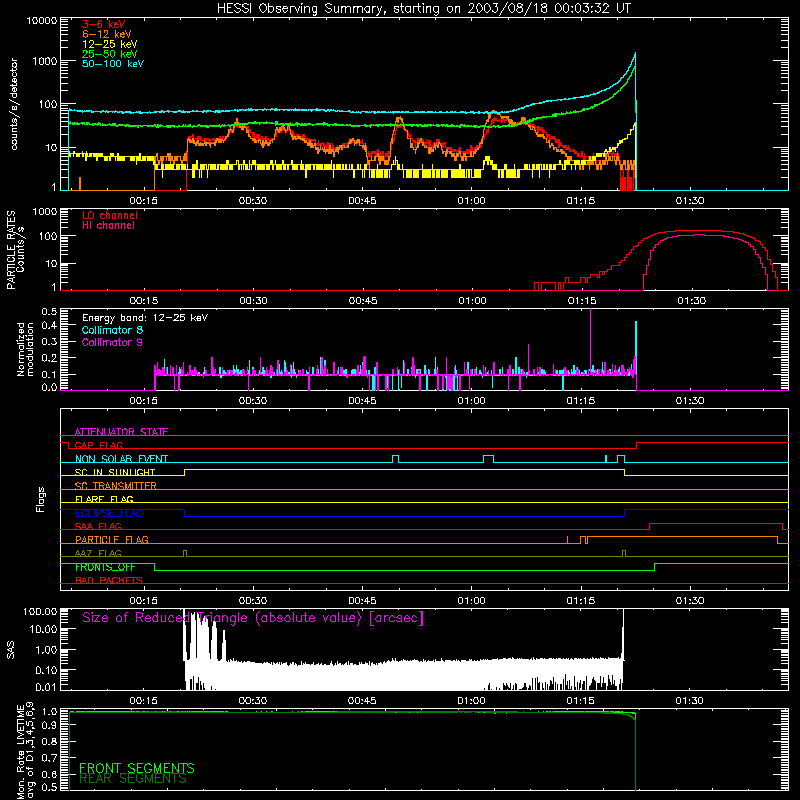Select the Collimator 8 legend entry
800x800 pixels.
point(112,330)
